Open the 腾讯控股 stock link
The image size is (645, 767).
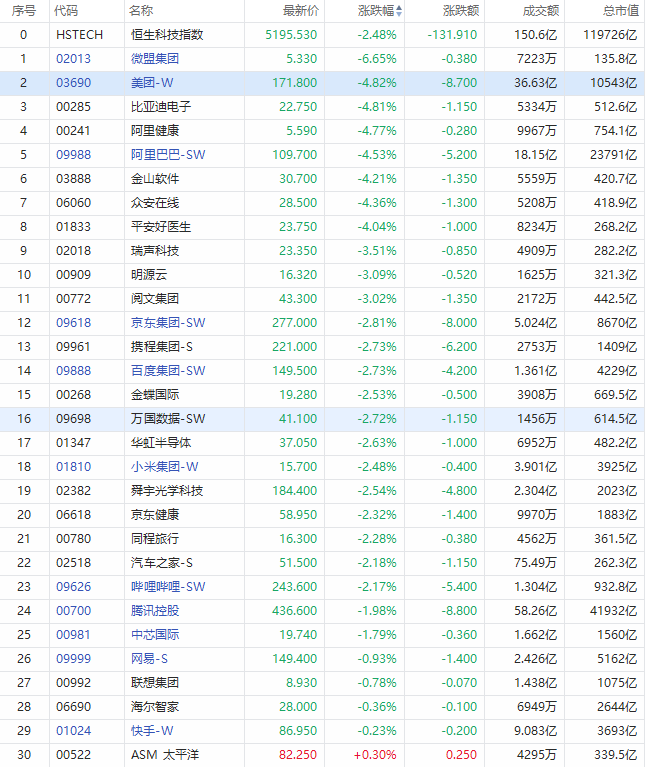coord(155,610)
